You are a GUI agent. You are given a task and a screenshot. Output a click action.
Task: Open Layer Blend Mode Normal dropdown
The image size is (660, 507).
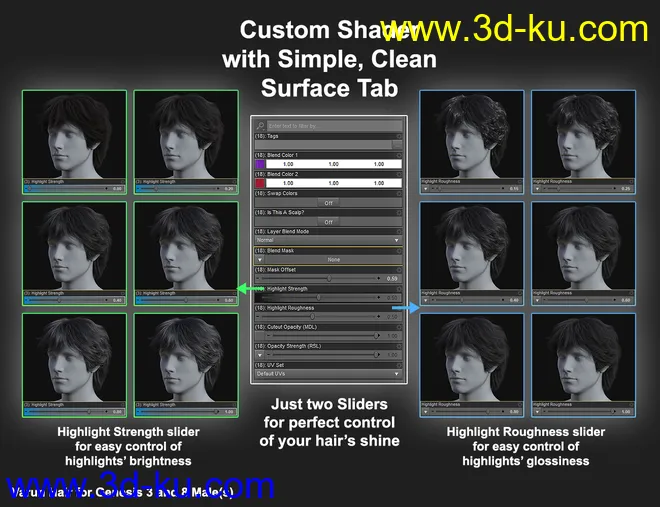328,240
